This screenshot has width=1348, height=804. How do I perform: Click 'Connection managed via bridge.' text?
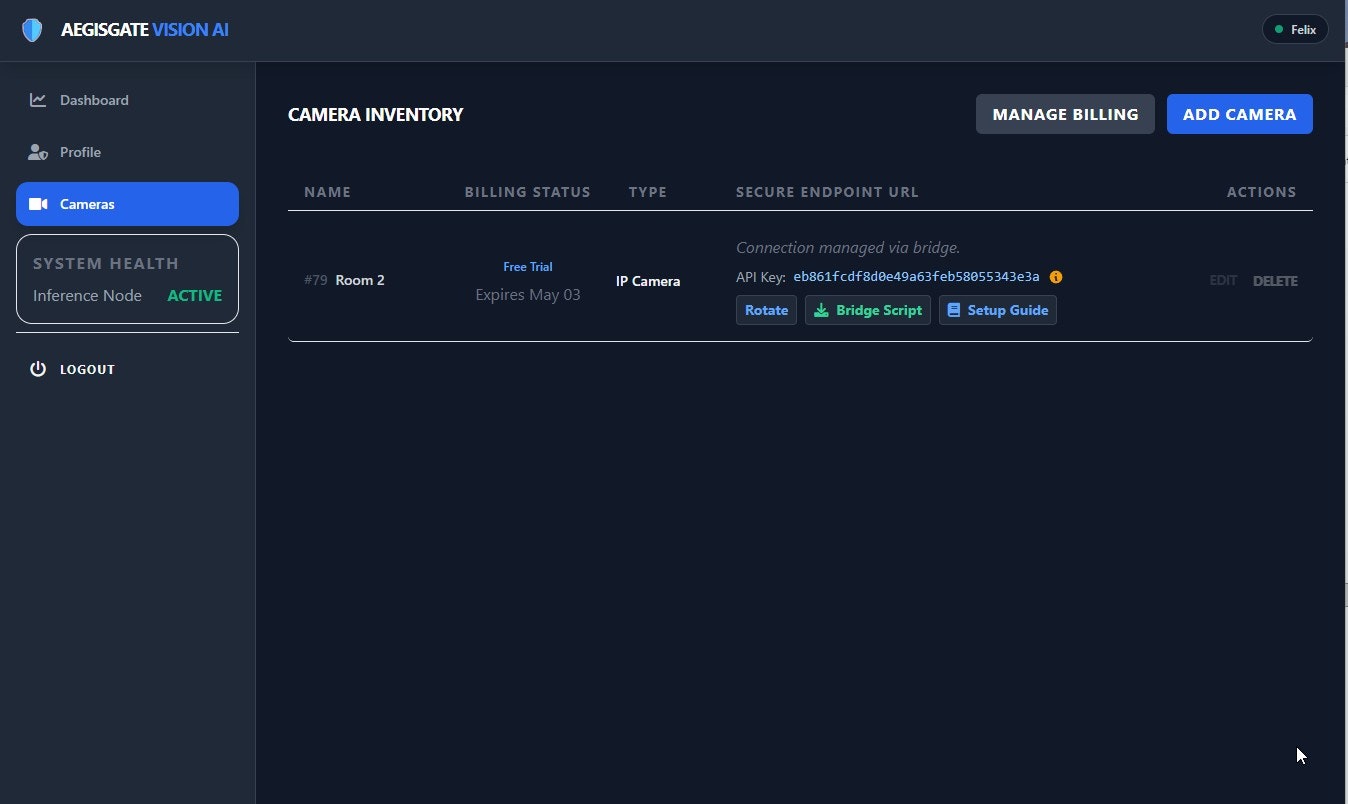(848, 248)
